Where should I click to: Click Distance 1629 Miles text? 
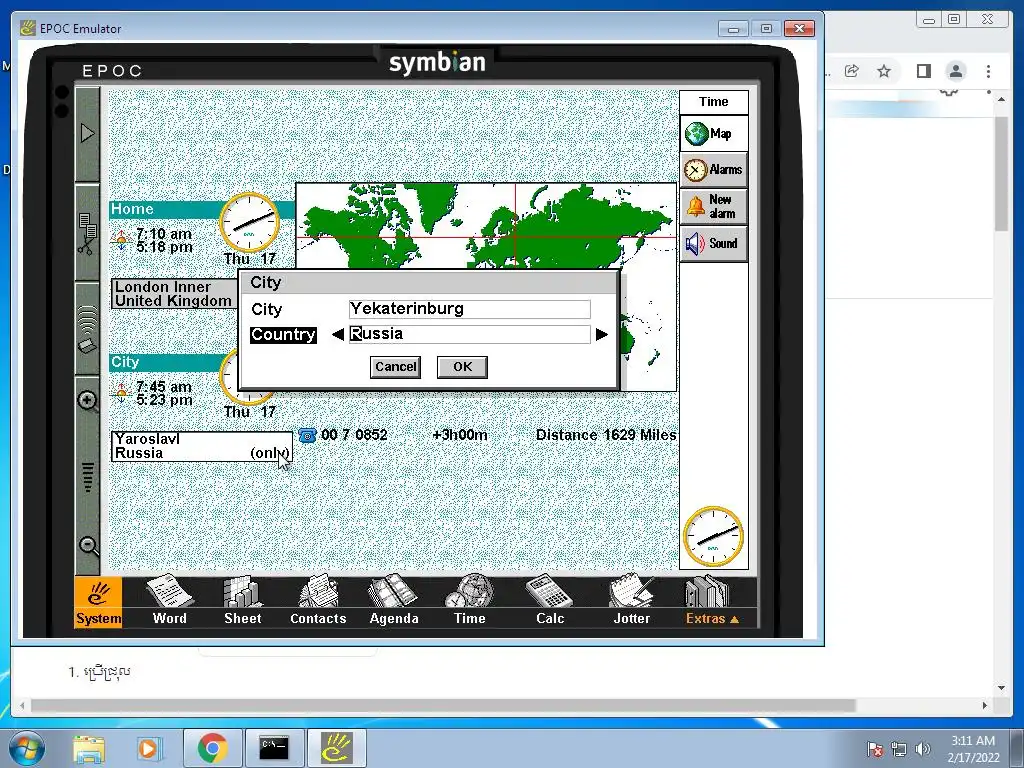606,435
